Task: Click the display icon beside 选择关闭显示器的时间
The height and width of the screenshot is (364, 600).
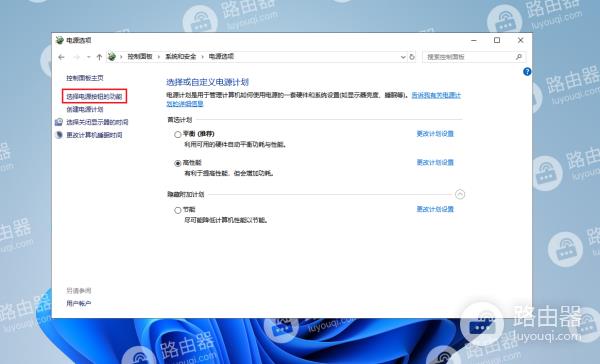Action: point(59,122)
